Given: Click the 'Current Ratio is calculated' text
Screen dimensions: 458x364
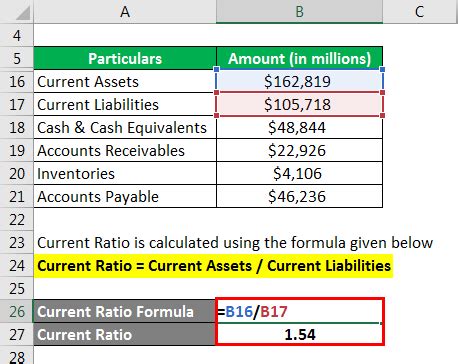Looking at the screenshot, I should click(x=235, y=242).
